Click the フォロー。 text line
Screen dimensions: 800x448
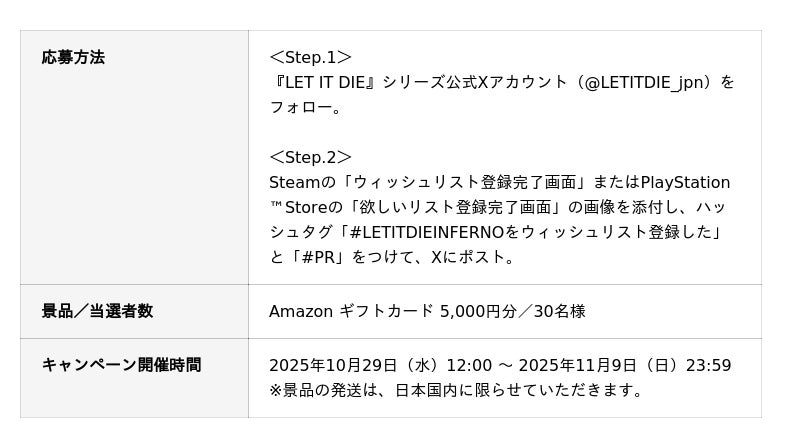[306, 107]
